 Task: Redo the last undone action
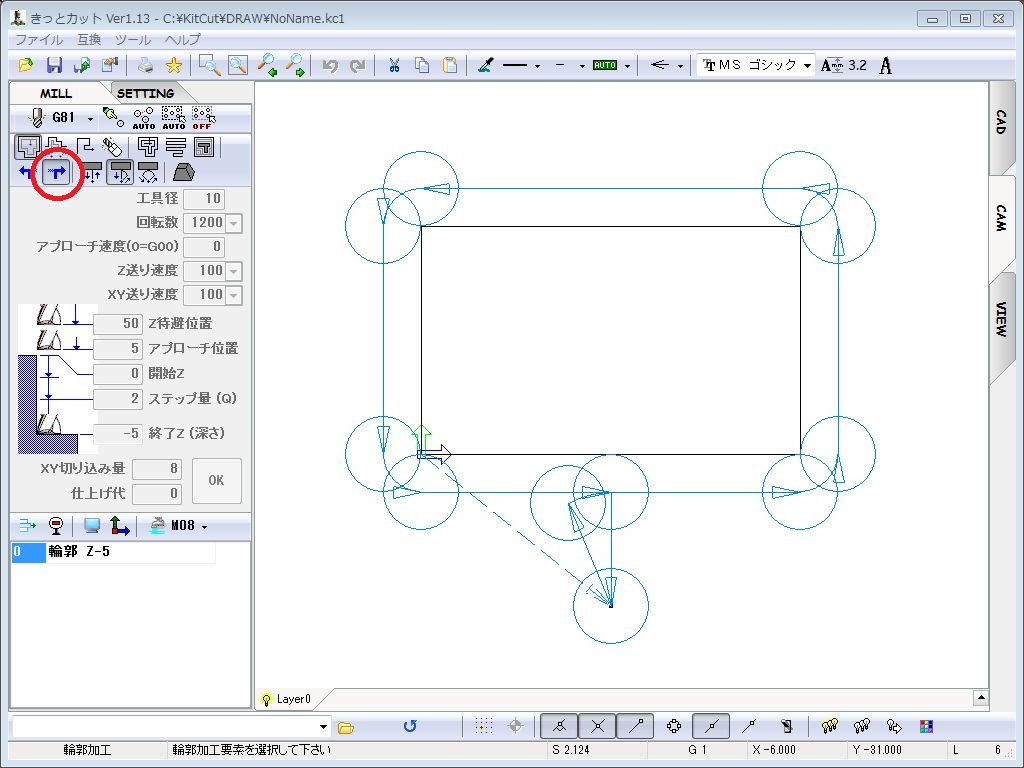357,65
